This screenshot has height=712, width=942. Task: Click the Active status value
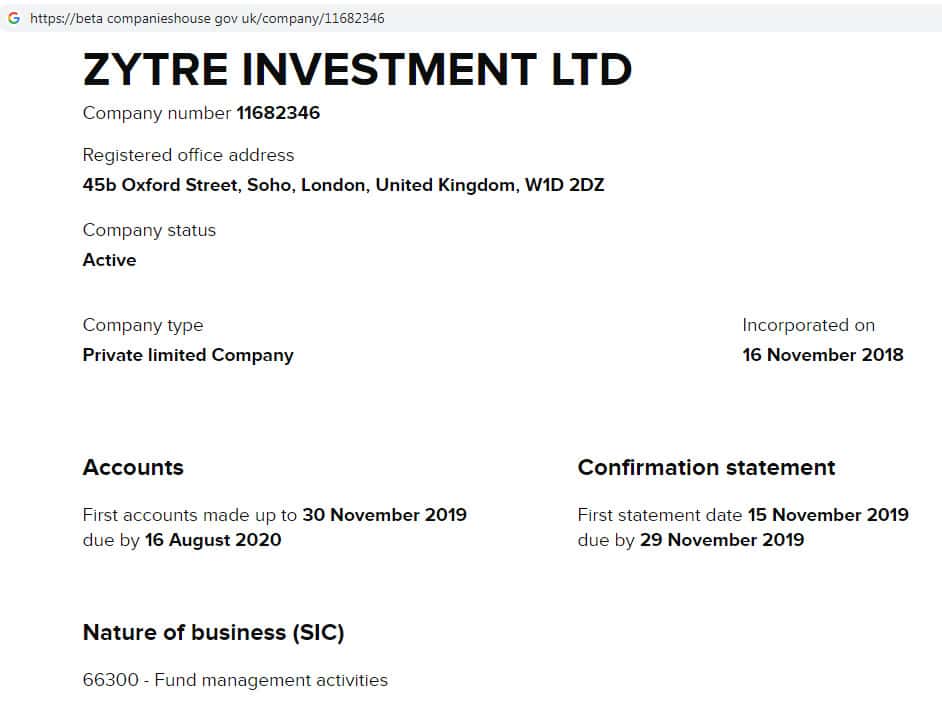pyautogui.click(x=109, y=260)
